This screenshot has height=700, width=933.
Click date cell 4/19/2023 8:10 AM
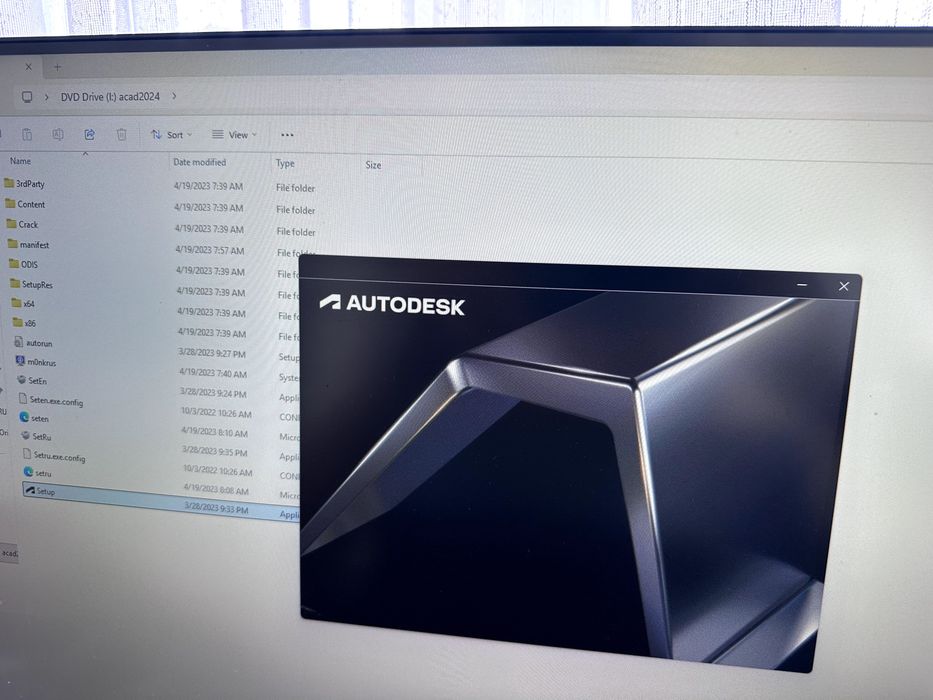[215, 433]
